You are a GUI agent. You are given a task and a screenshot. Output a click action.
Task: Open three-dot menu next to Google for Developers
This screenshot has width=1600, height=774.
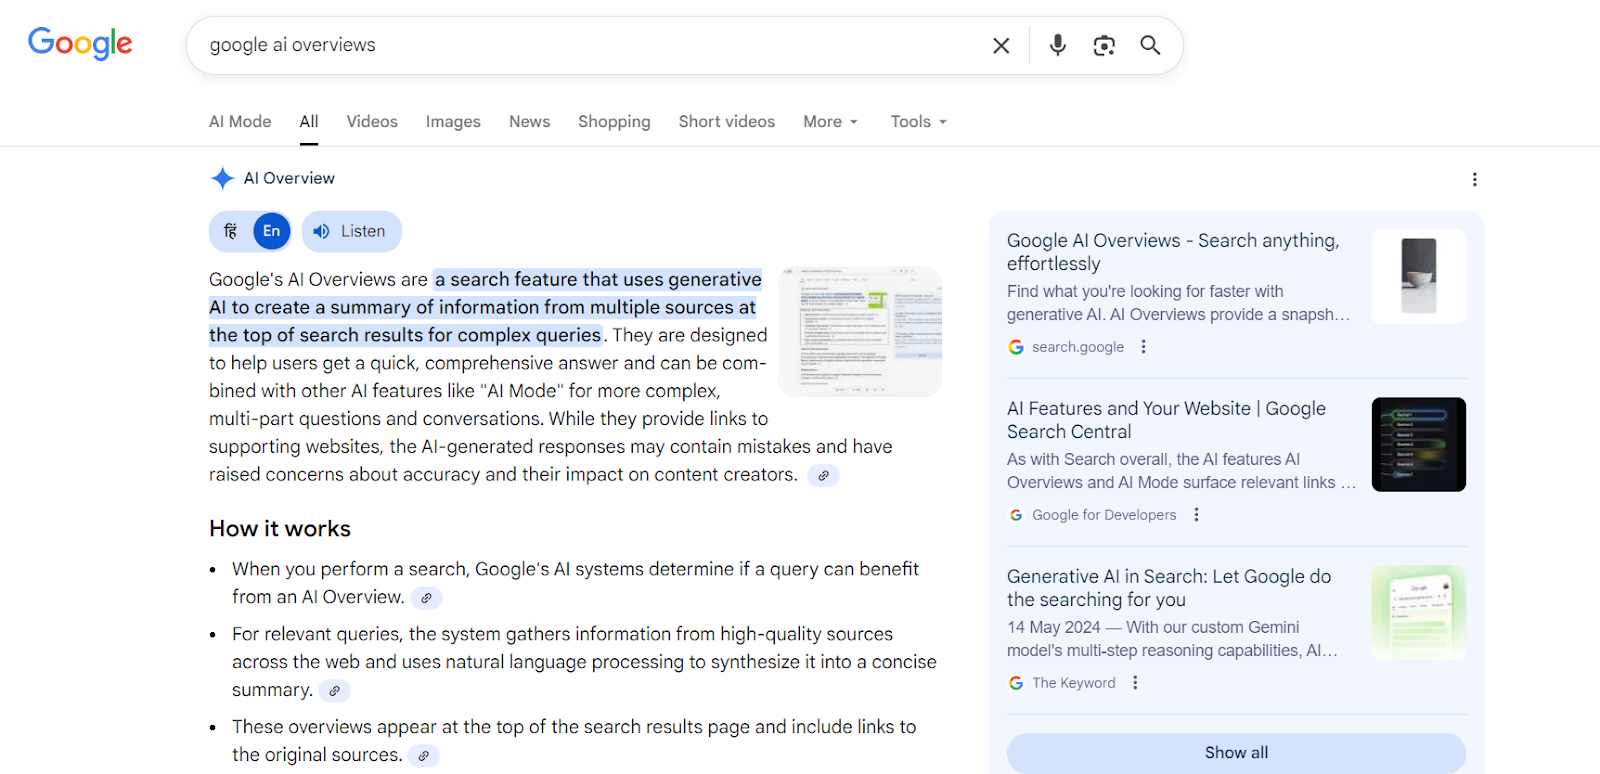(x=1196, y=515)
